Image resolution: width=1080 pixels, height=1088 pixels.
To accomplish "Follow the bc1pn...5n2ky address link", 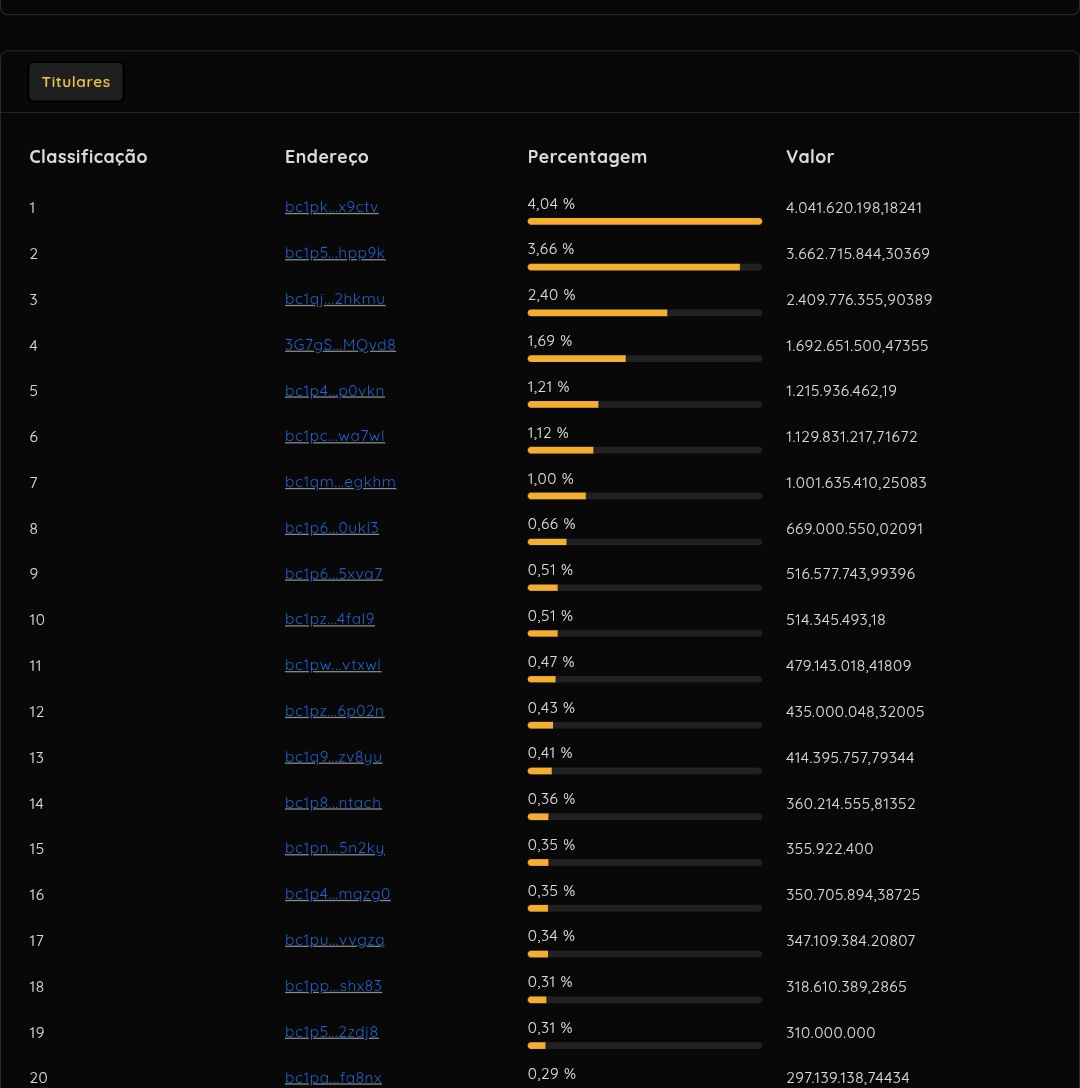I will [x=335, y=848].
